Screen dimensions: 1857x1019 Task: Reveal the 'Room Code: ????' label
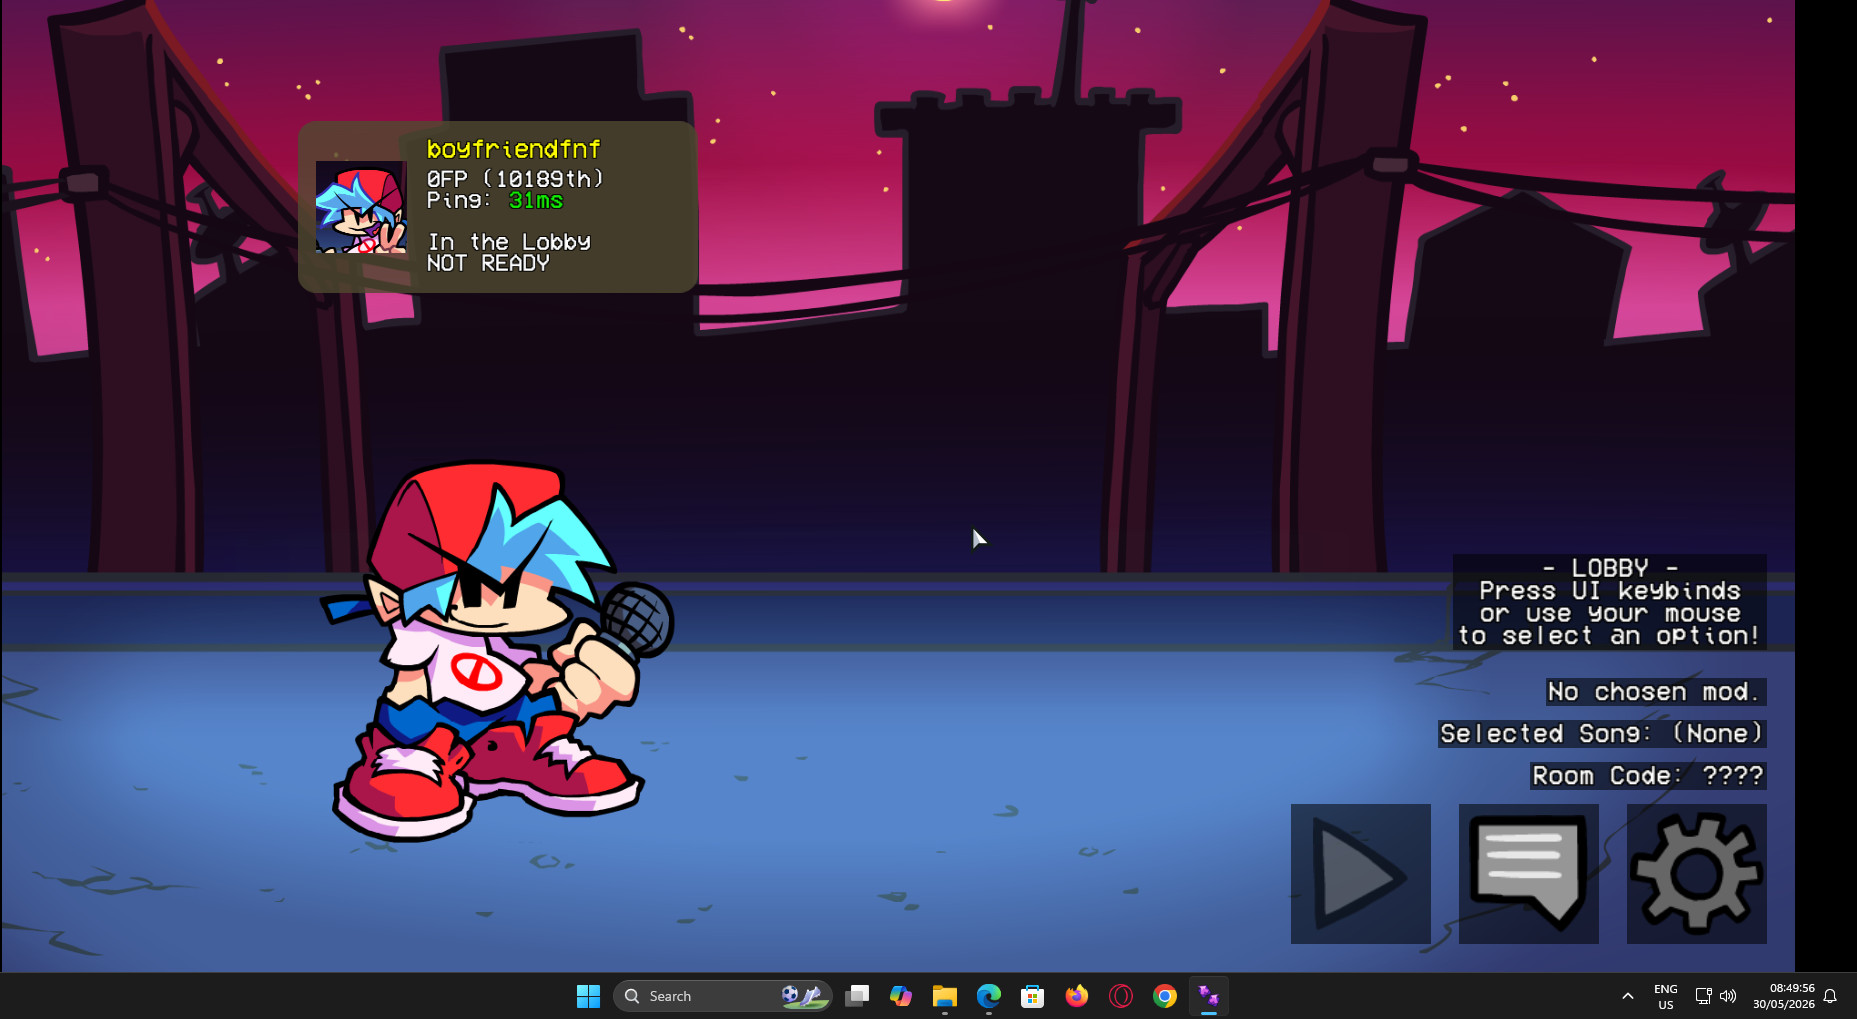tap(1648, 776)
